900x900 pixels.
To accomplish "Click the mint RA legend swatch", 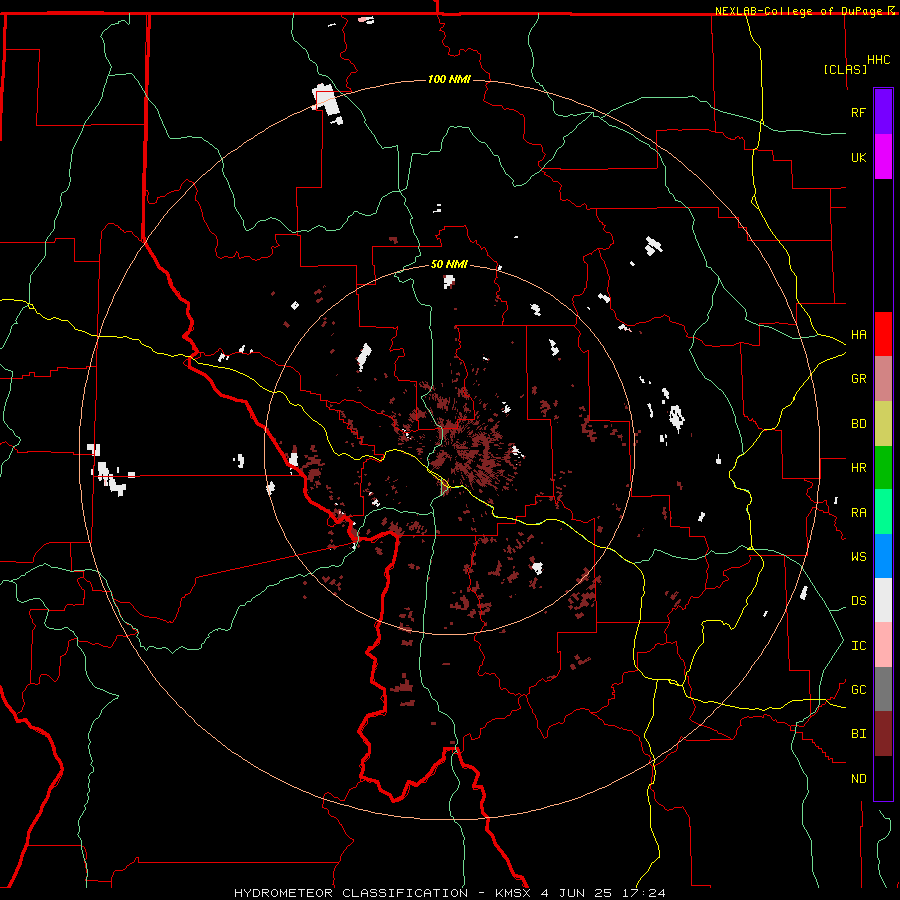I will 883,512.
